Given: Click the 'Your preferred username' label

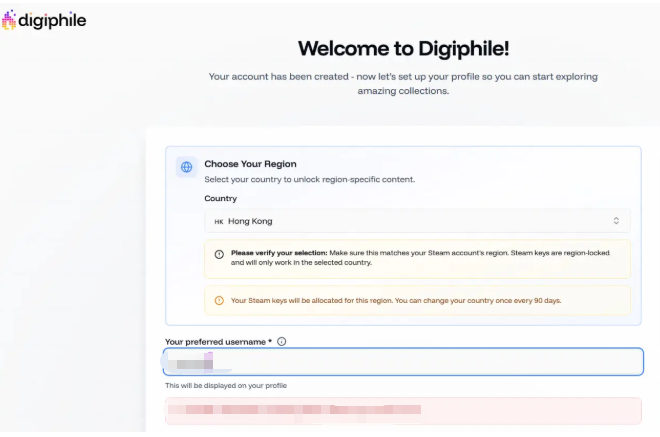Looking at the screenshot, I should pyautogui.click(x=218, y=341).
